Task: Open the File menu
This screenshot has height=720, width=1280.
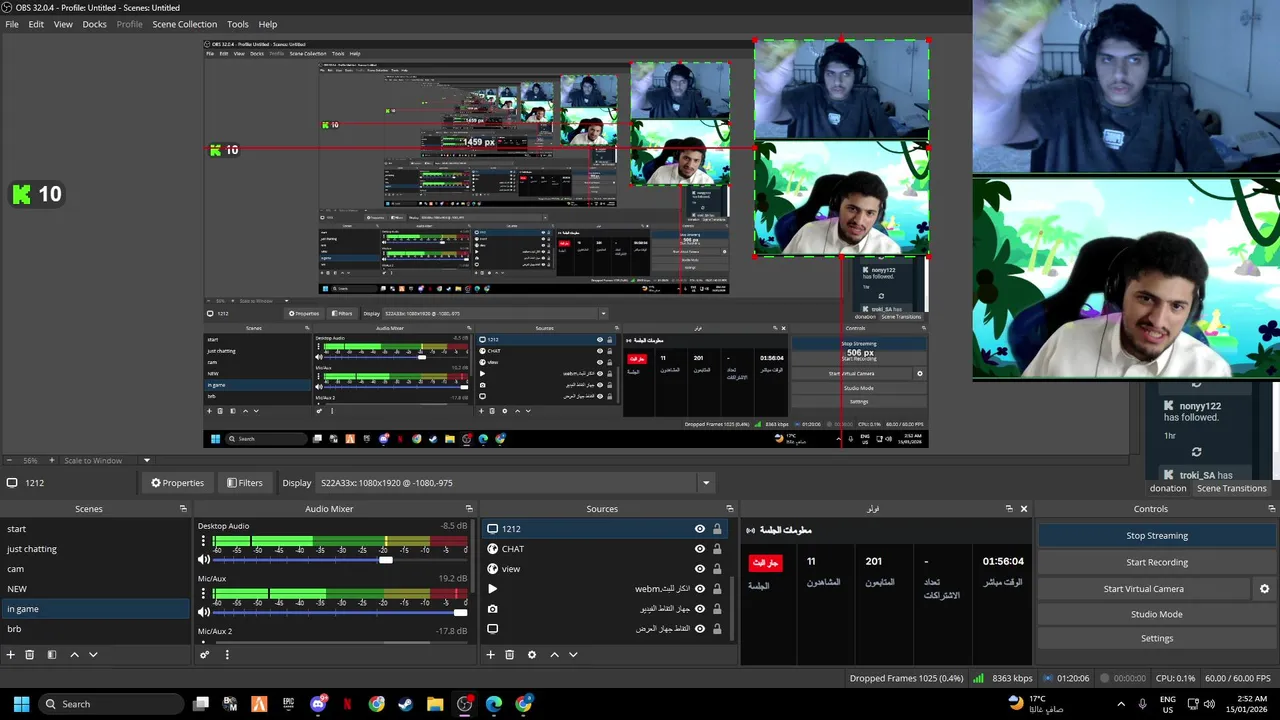Action: pos(12,24)
